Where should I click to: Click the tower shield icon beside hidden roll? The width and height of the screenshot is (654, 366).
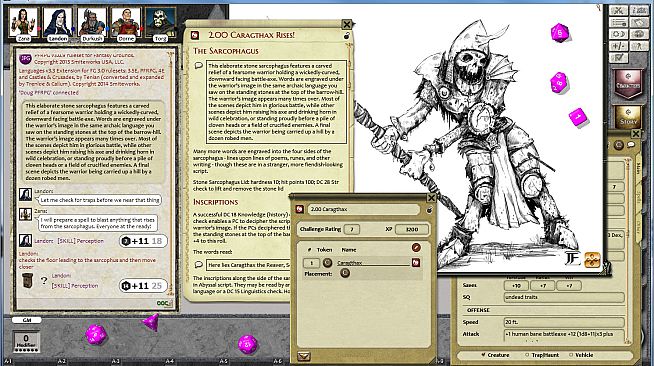click(x=27, y=281)
